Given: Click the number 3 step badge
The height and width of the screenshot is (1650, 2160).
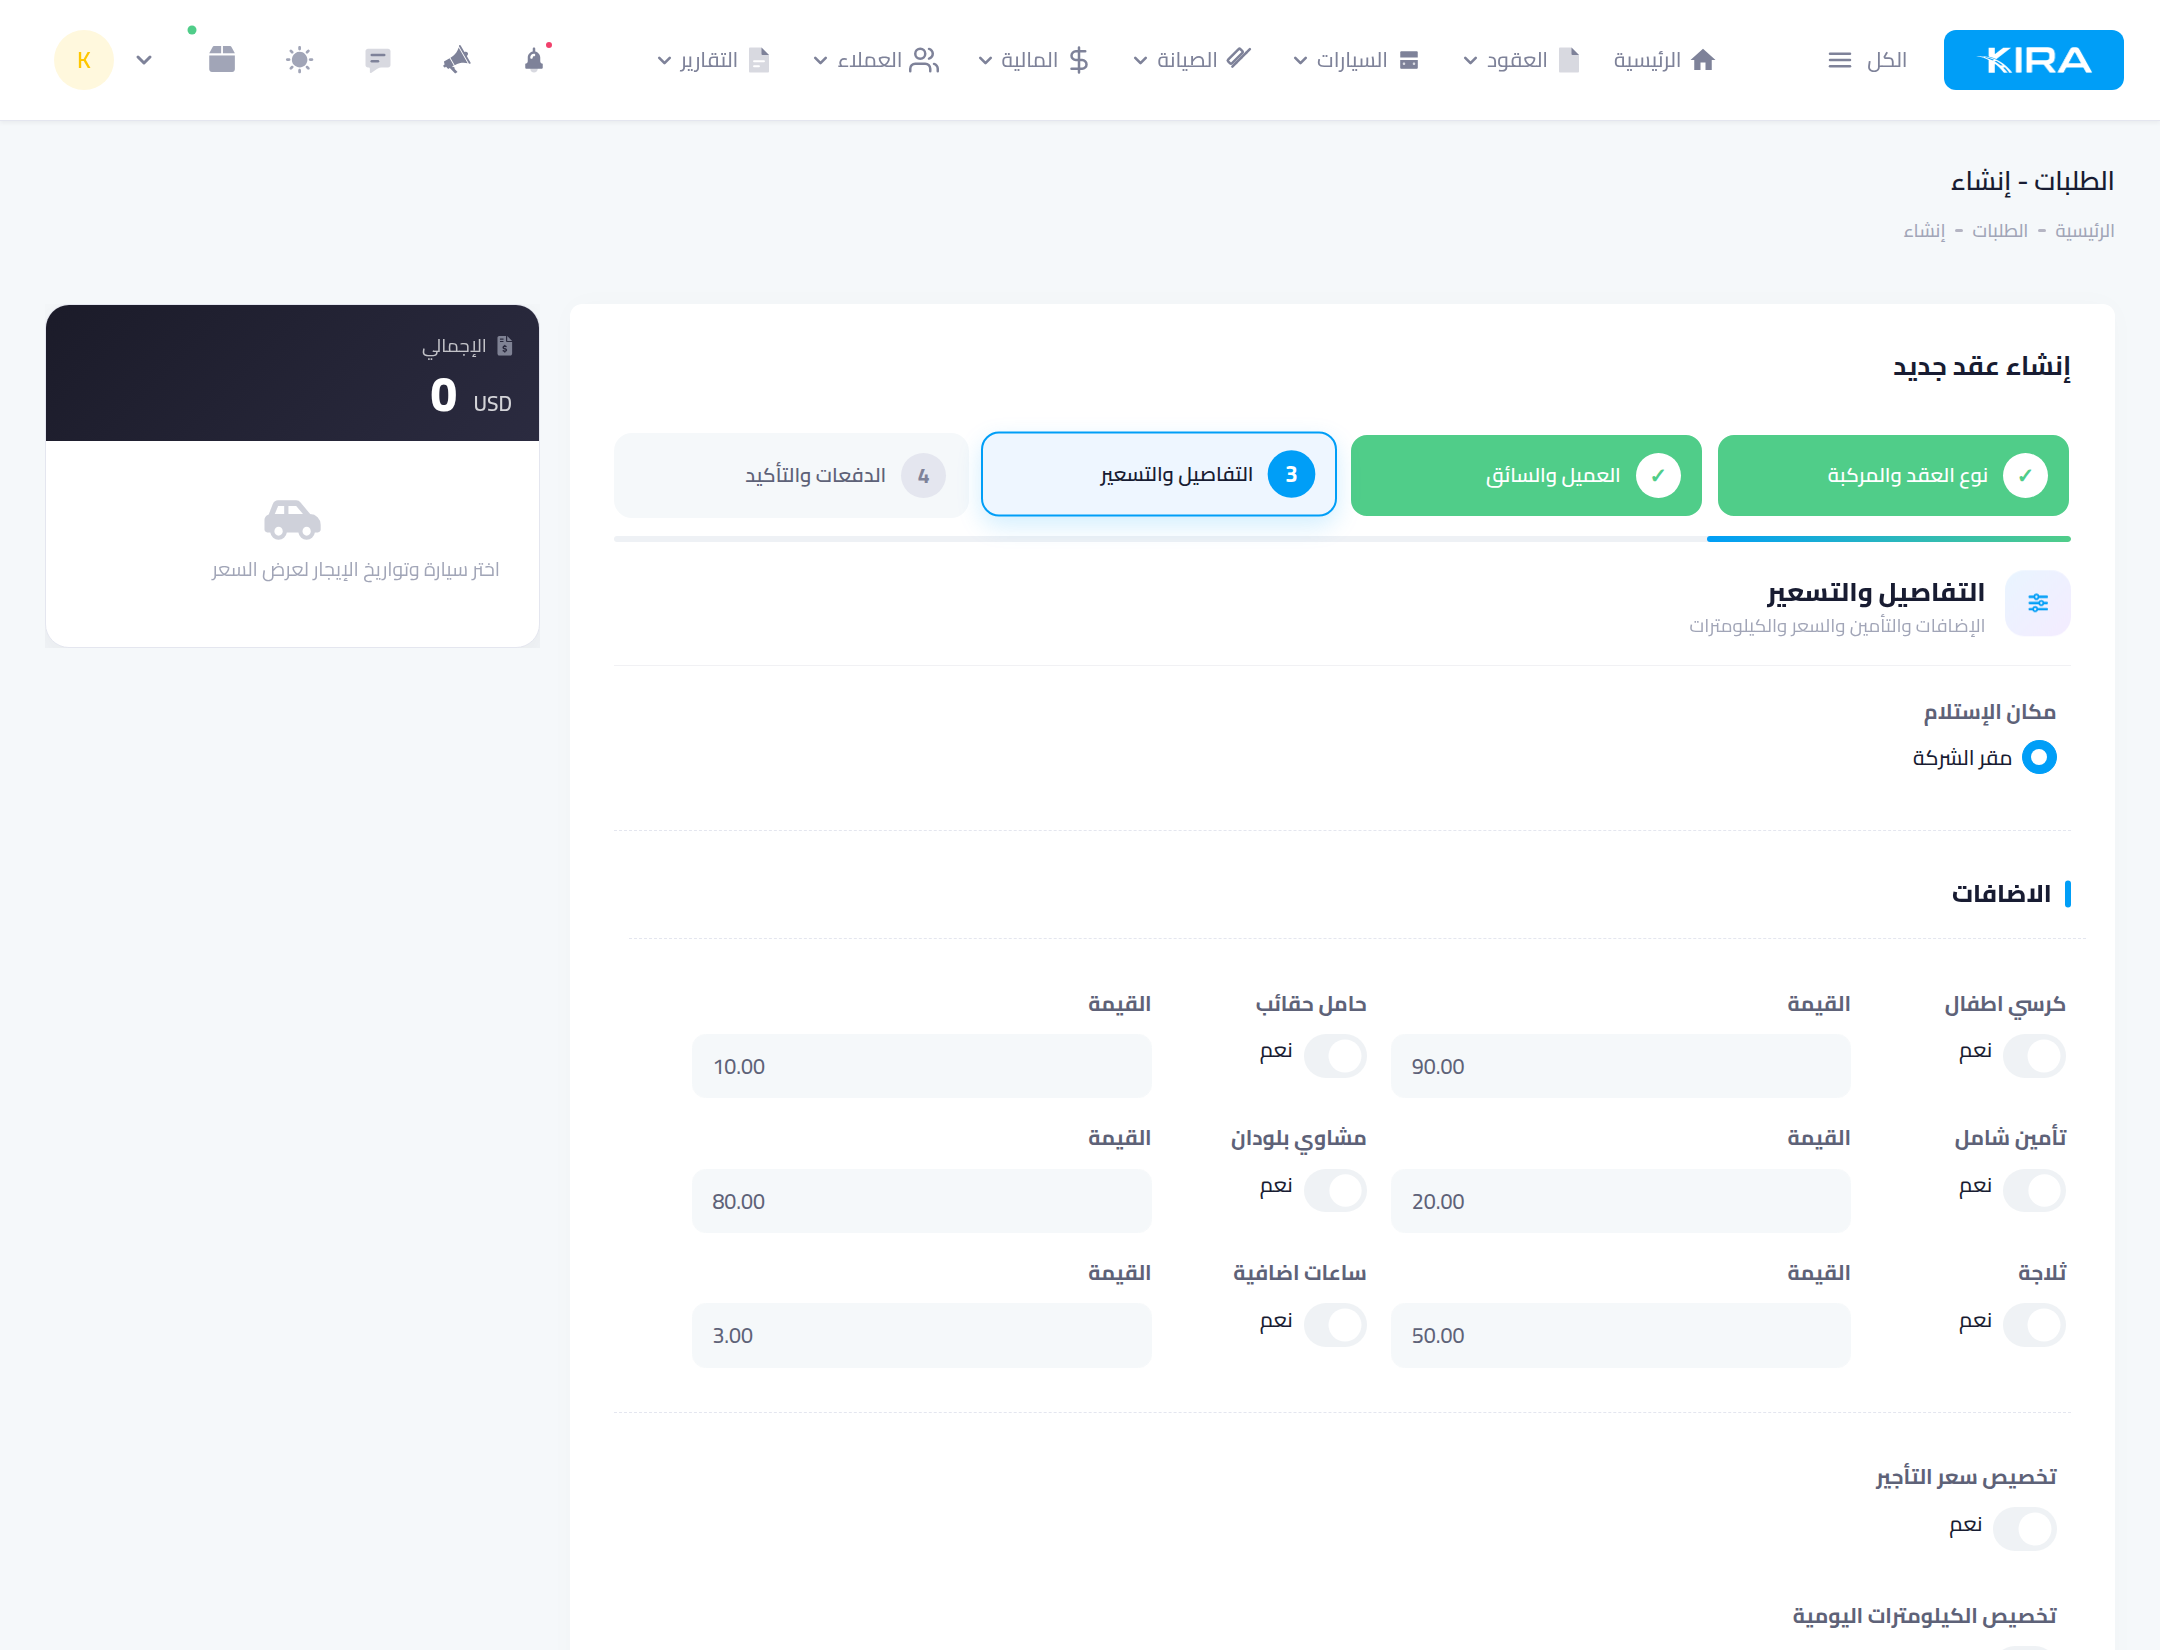Looking at the screenshot, I should tap(1291, 474).
